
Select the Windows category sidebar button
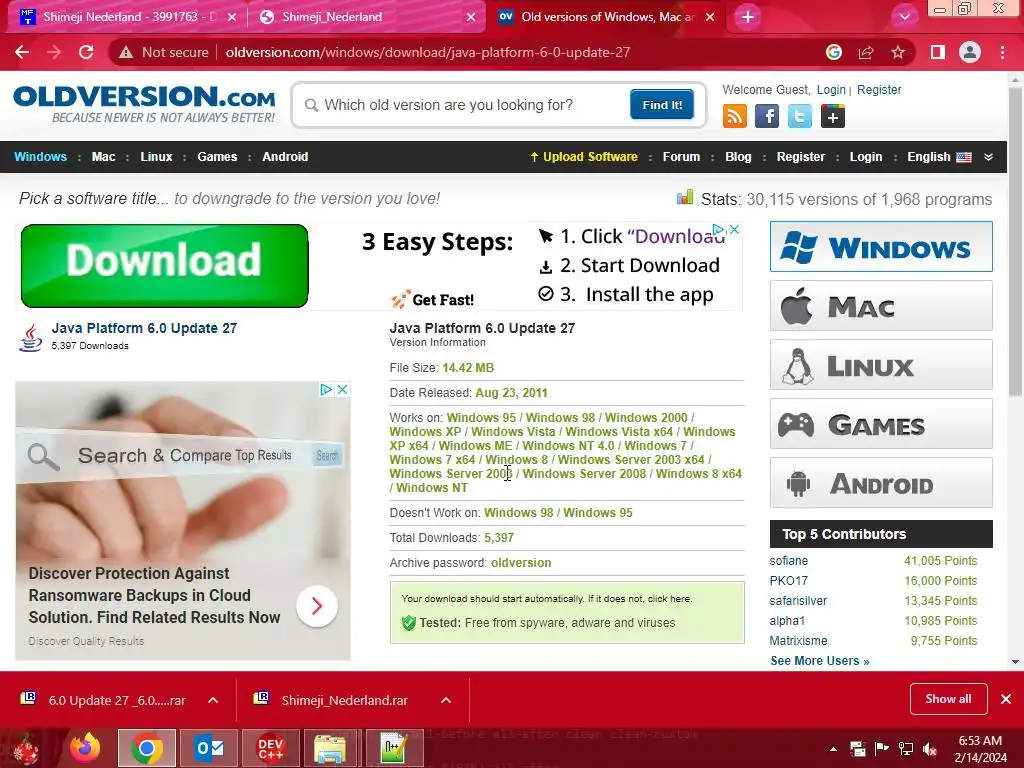tap(881, 246)
